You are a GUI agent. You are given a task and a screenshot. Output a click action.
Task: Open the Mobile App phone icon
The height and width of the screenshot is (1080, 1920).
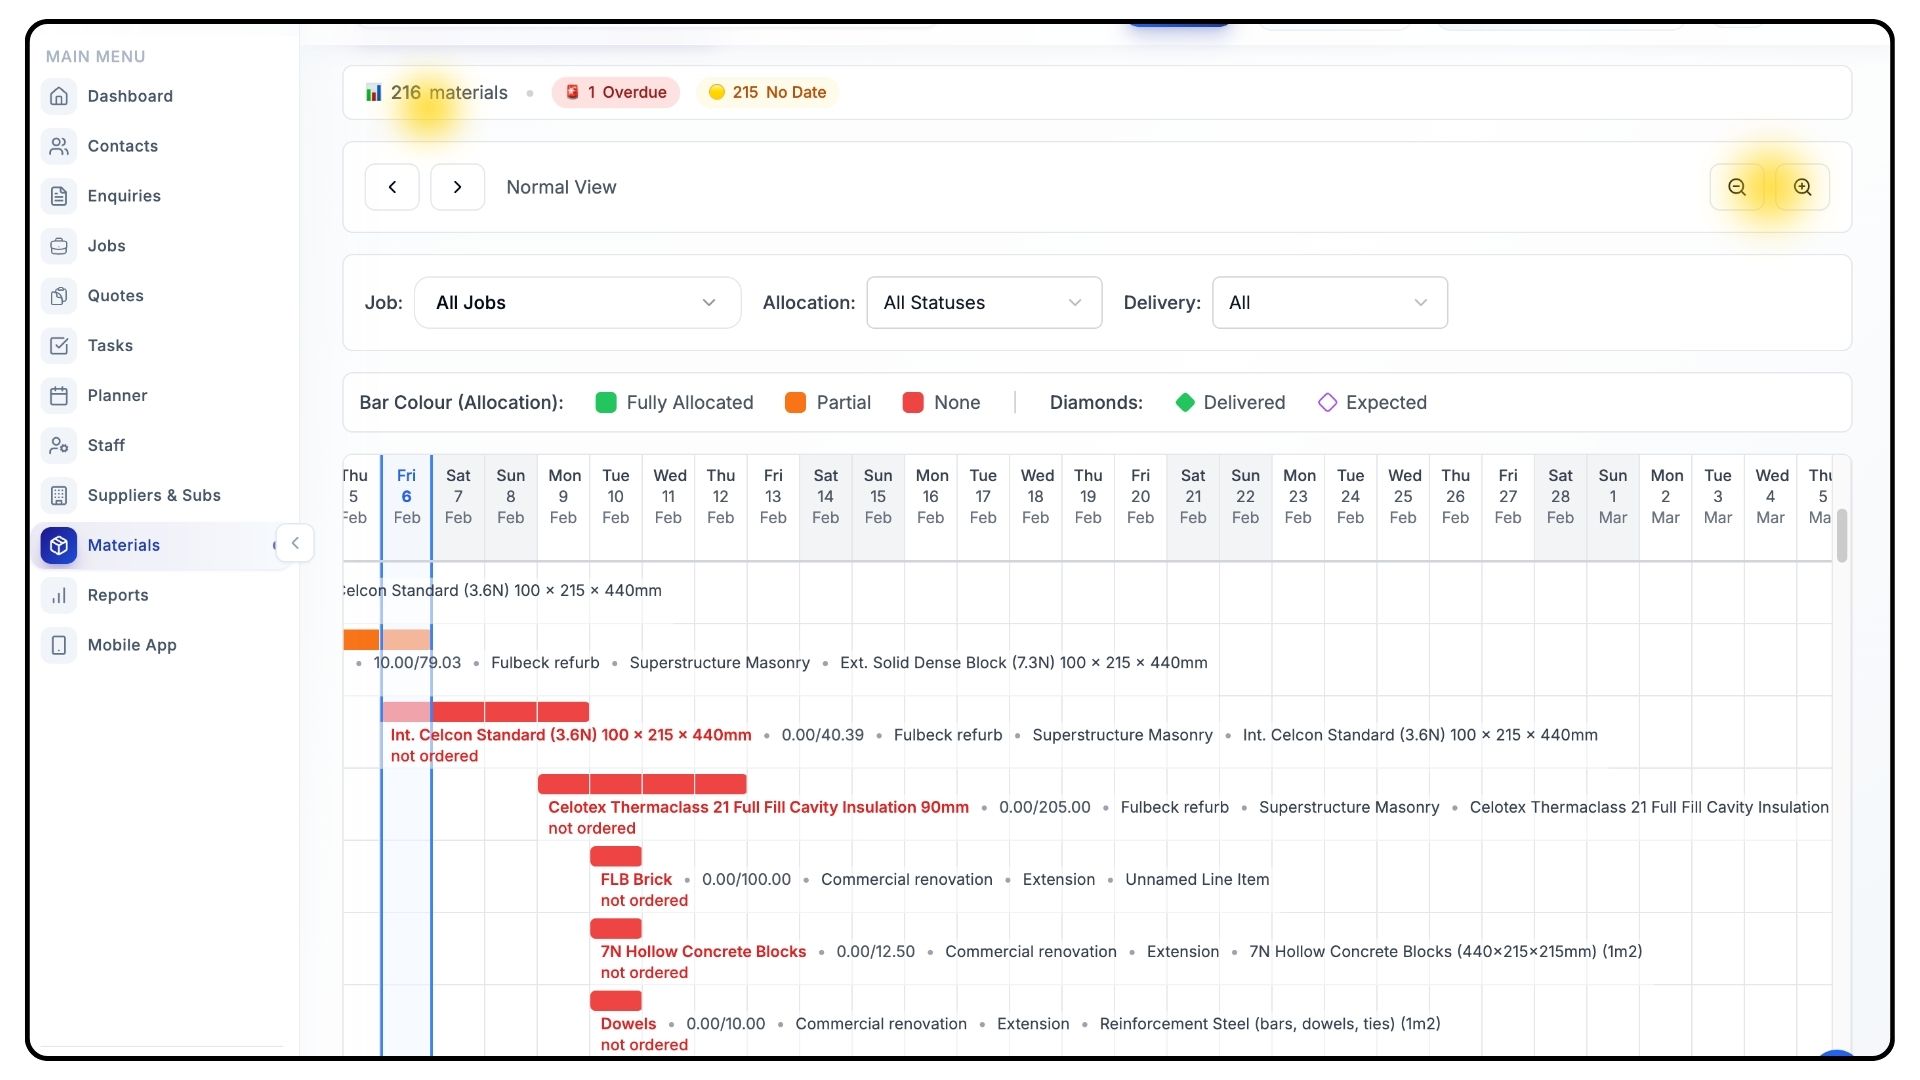[x=59, y=645]
